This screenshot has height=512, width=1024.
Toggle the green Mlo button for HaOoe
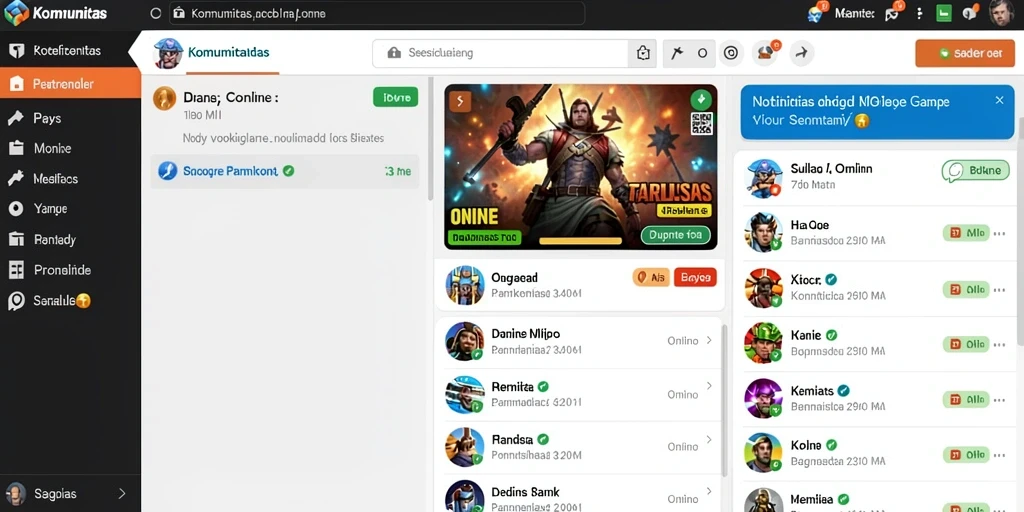(x=966, y=233)
